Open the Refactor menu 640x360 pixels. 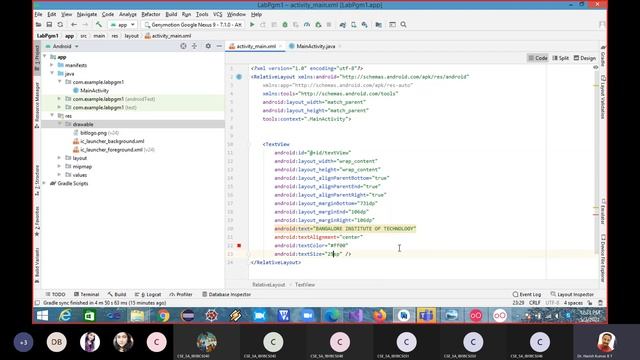click(x=151, y=14)
